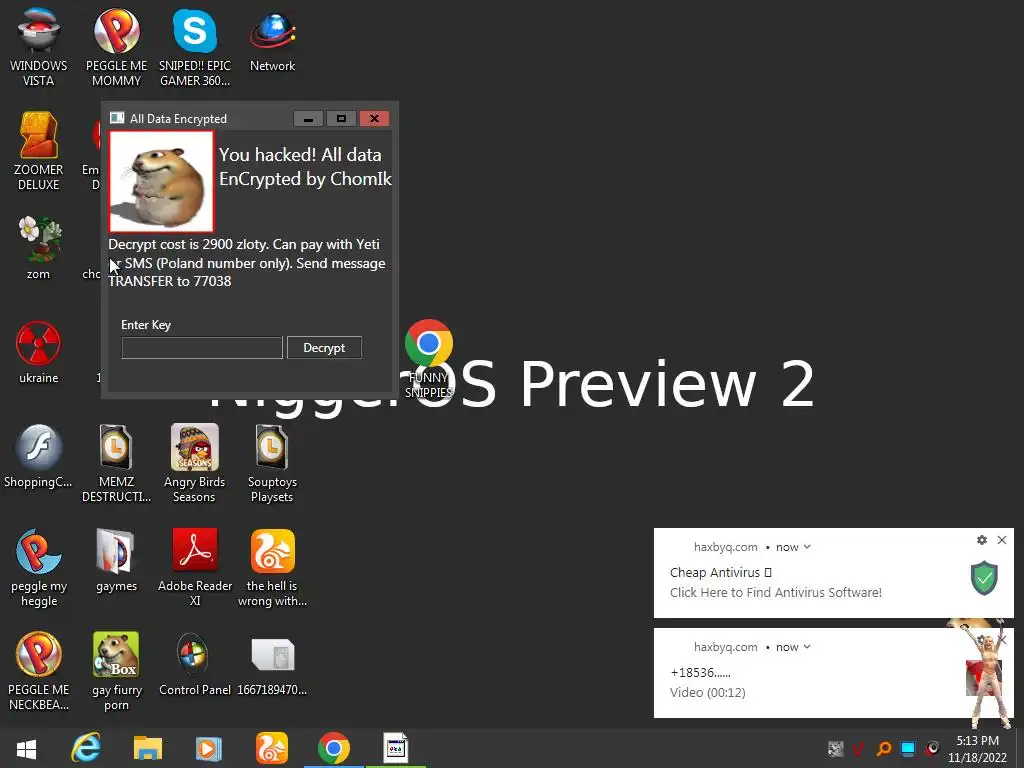The height and width of the screenshot is (768, 1024).
Task: Maximize the All Data Encrypted window
Action: pyautogui.click(x=341, y=118)
